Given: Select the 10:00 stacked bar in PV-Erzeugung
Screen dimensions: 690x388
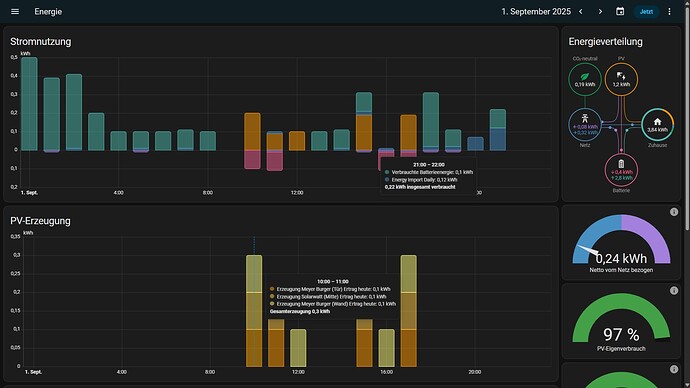Looking at the screenshot, I should click(x=254, y=311).
